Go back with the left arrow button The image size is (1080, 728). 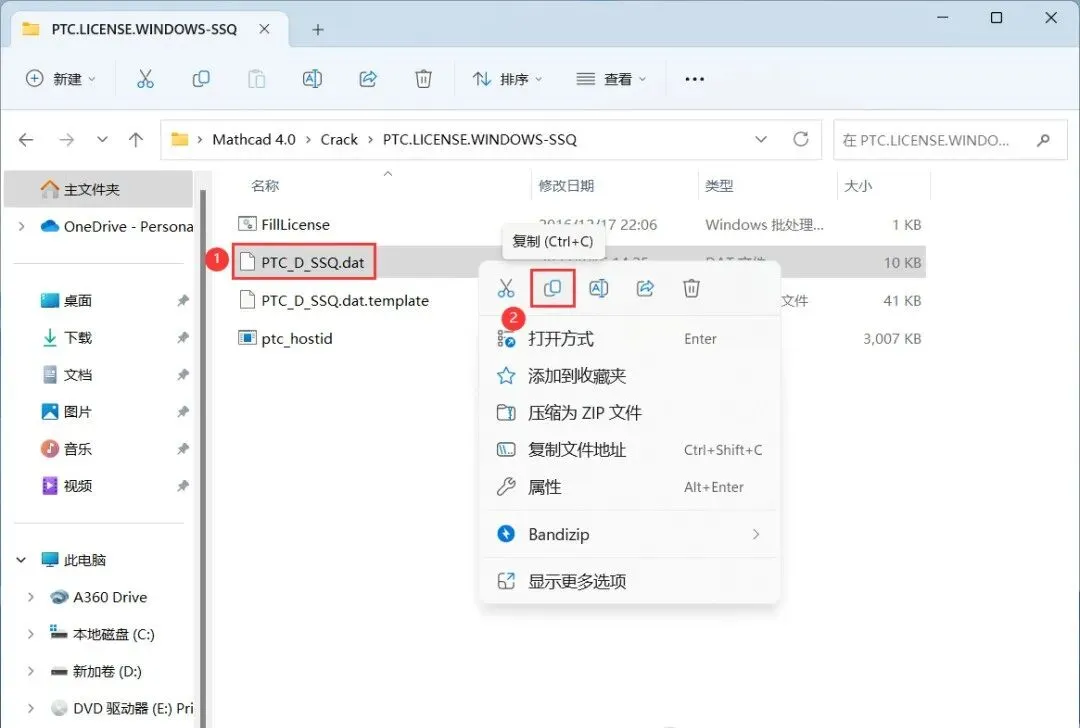(26, 140)
